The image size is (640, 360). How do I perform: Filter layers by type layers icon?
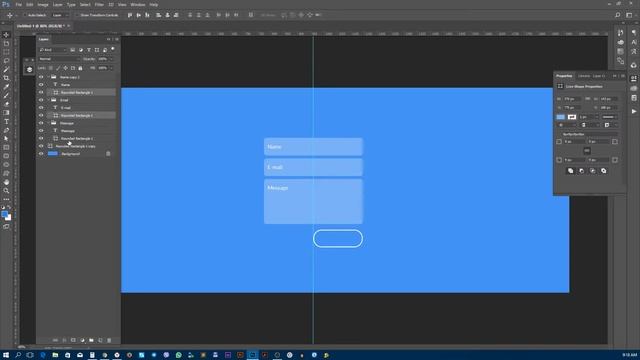[x=89, y=50]
